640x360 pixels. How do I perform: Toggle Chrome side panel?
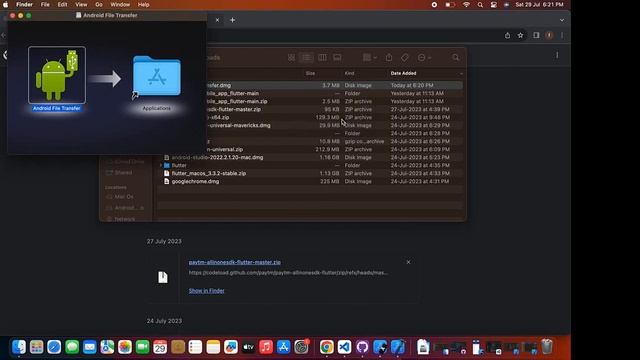coord(536,36)
